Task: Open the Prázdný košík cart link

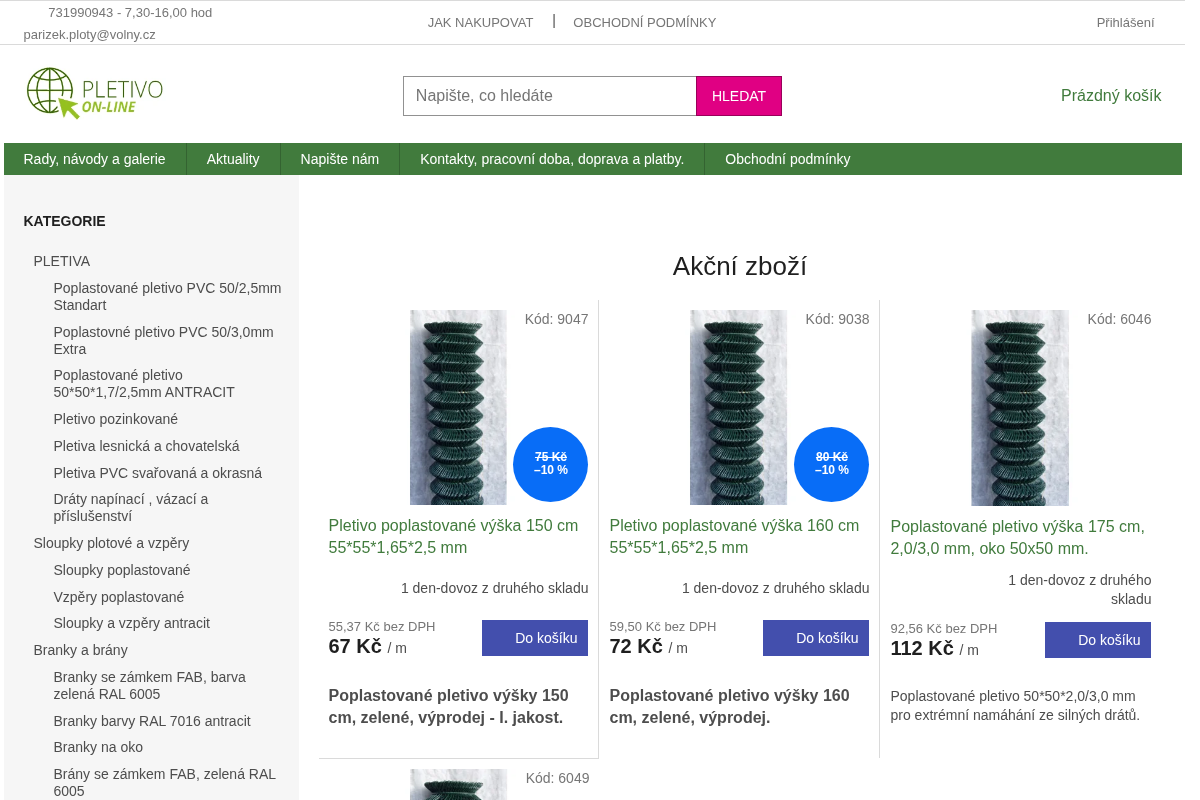Action: tap(1111, 96)
